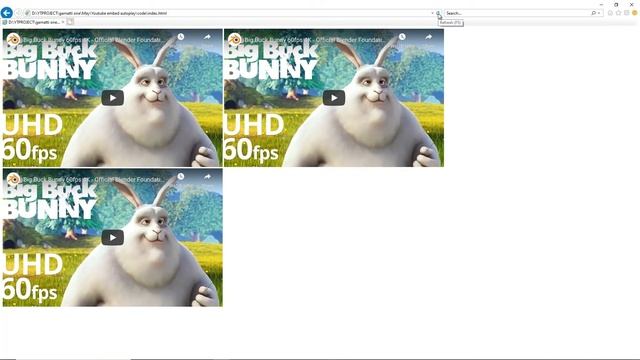Viewport: 640px width, 360px height.
Task: Minimize the browser window
Action: pyautogui.click(x=601, y=4)
